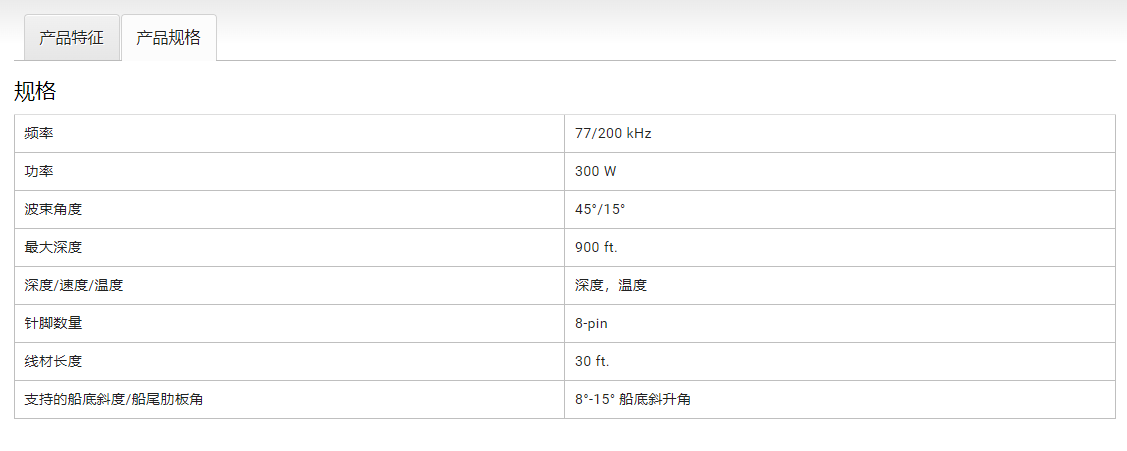This screenshot has width=1127, height=451.
Task: Select the 深度，温度 value cell
Action: coord(611,285)
